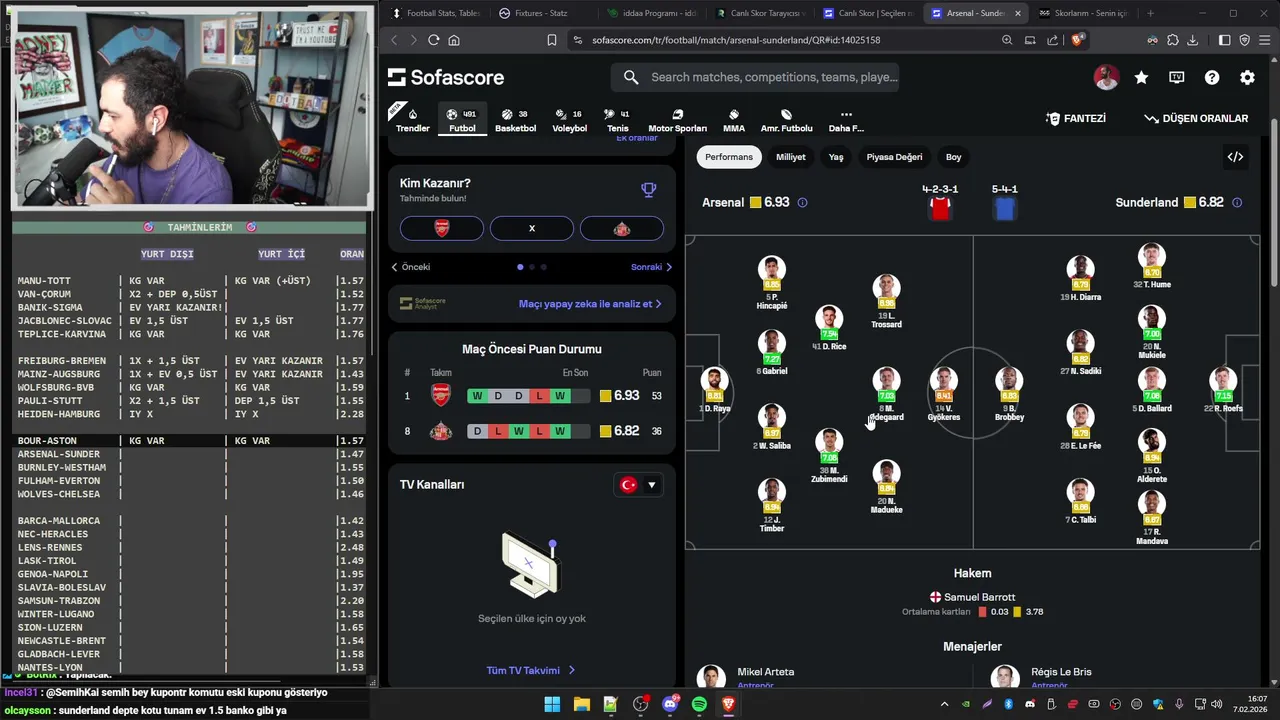Expand Daha F... more sports menu
Screen dimensions: 1280x720
pyautogui.click(x=846, y=120)
